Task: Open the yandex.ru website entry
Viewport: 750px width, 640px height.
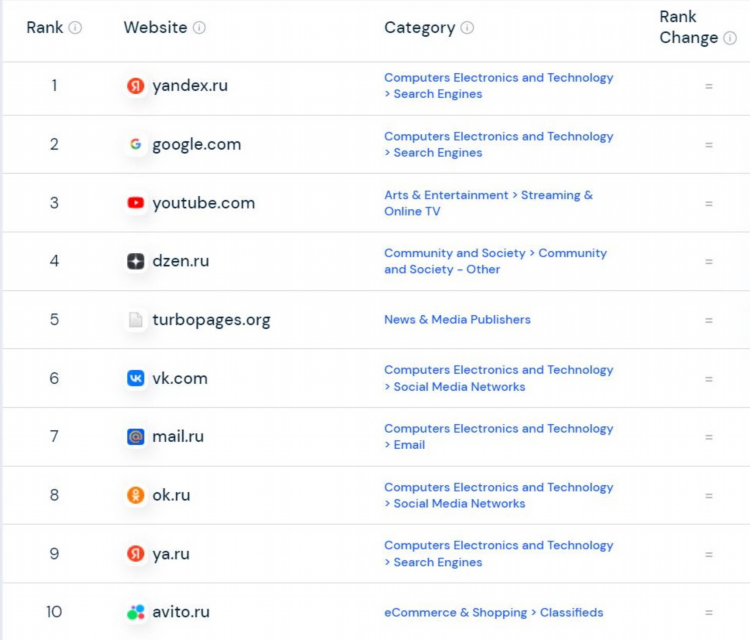Action: coord(190,86)
